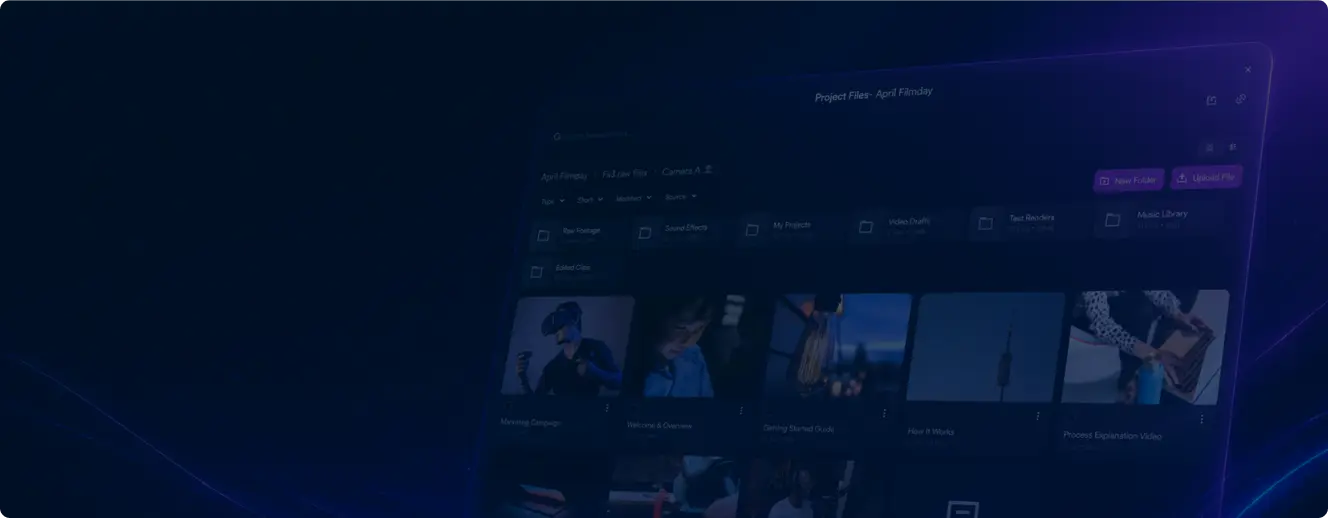This screenshot has width=1328, height=518.
Task: Open the Marketing Campaign video thumbnail
Action: (x=568, y=346)
